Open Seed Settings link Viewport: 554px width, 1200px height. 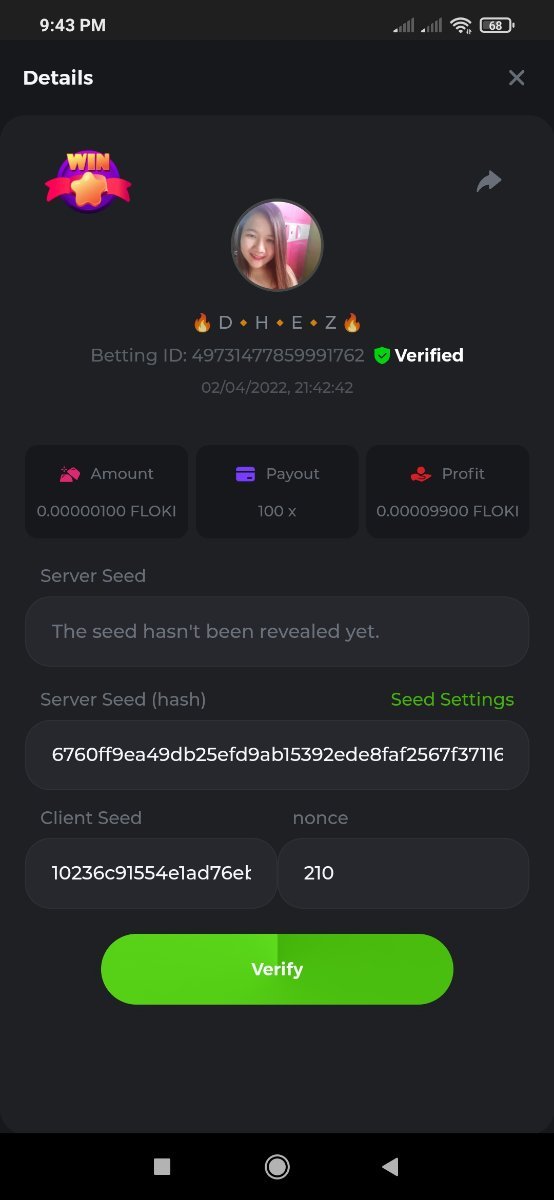(452, 699)
